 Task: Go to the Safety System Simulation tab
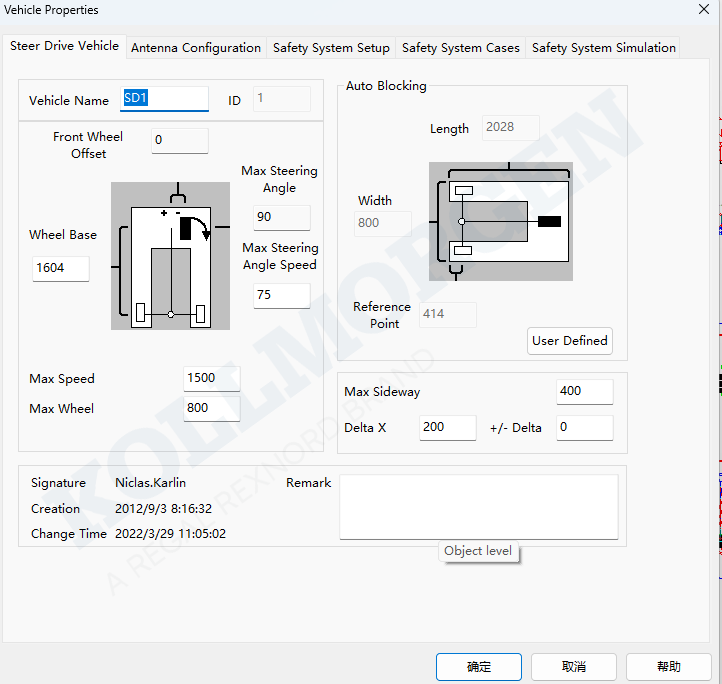(x=603, y=48)
